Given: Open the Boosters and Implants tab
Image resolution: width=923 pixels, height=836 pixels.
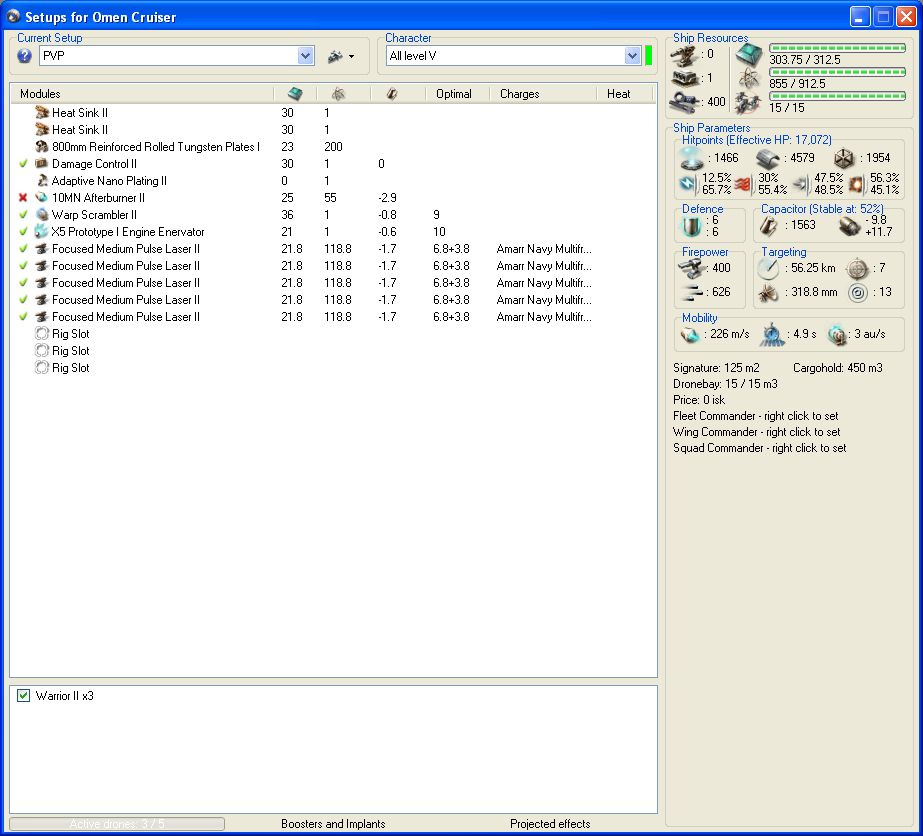Looking at the screenshot, I should 333,824.
